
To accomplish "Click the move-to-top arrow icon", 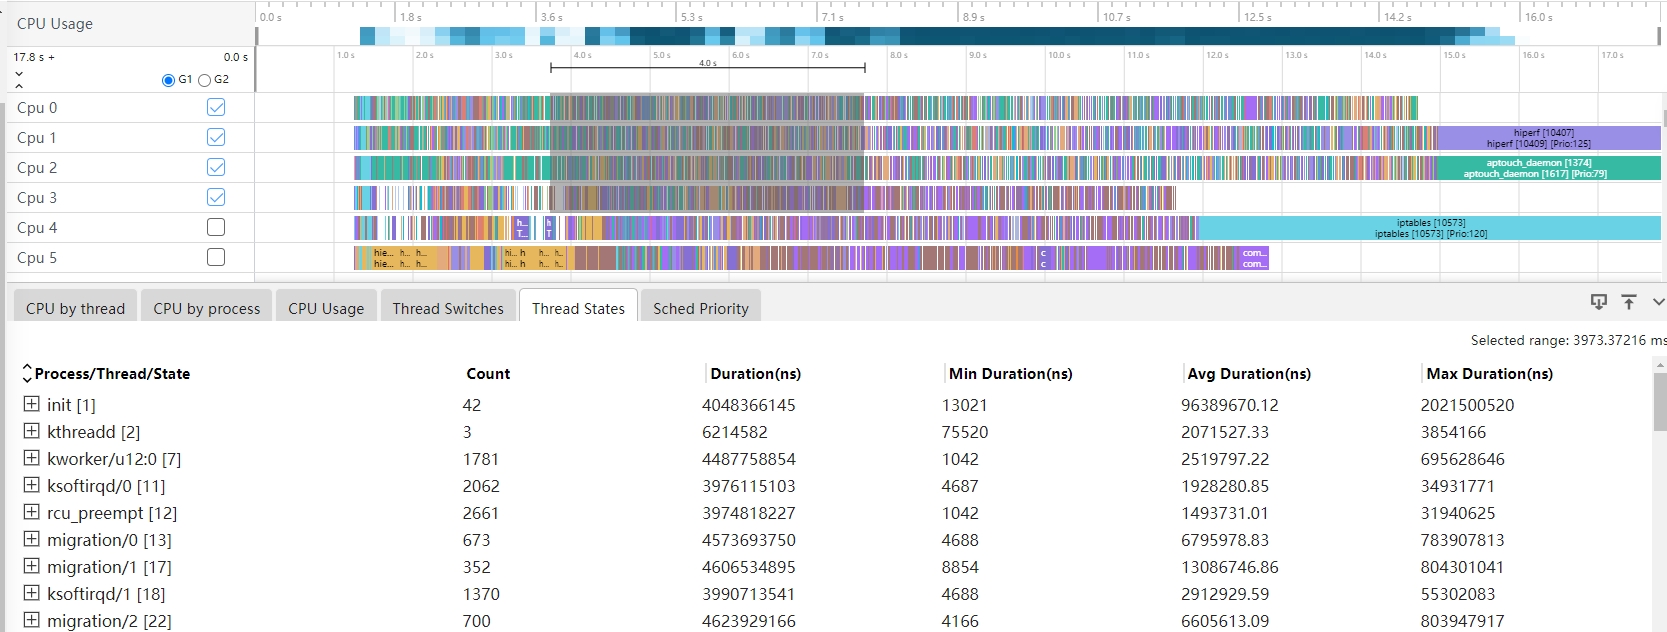I will (x=1629, y=302).
